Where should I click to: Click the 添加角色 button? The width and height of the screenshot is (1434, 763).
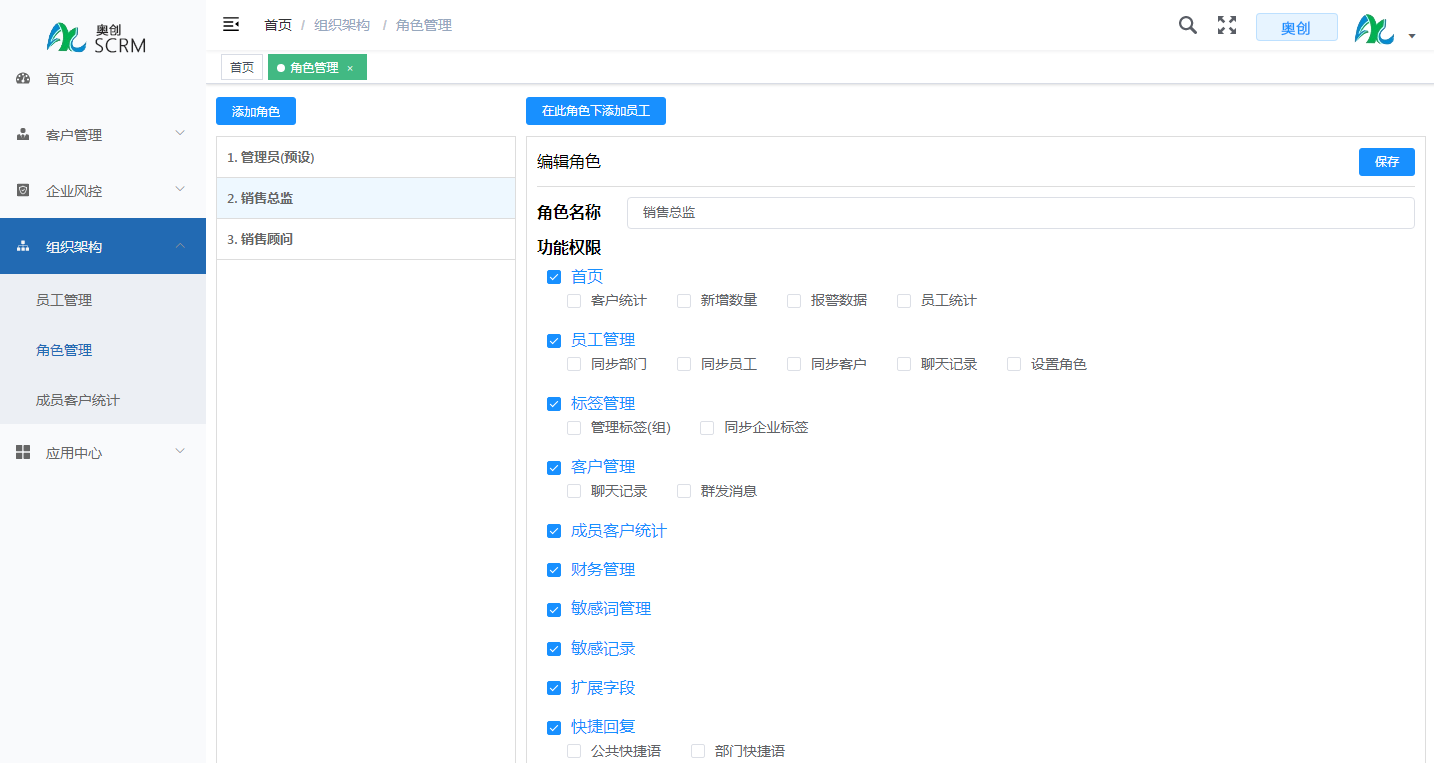256,111
